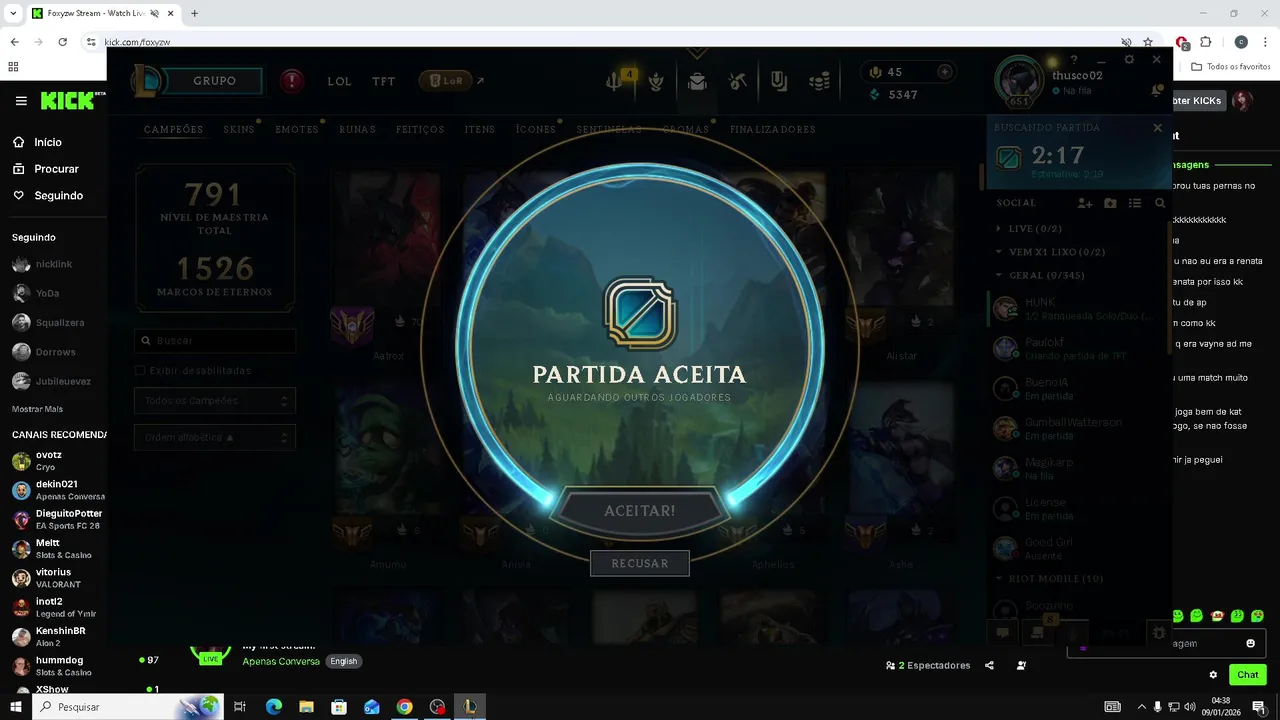Click the notifications bell icon

pyautogui.click(x=1157, y=91)
